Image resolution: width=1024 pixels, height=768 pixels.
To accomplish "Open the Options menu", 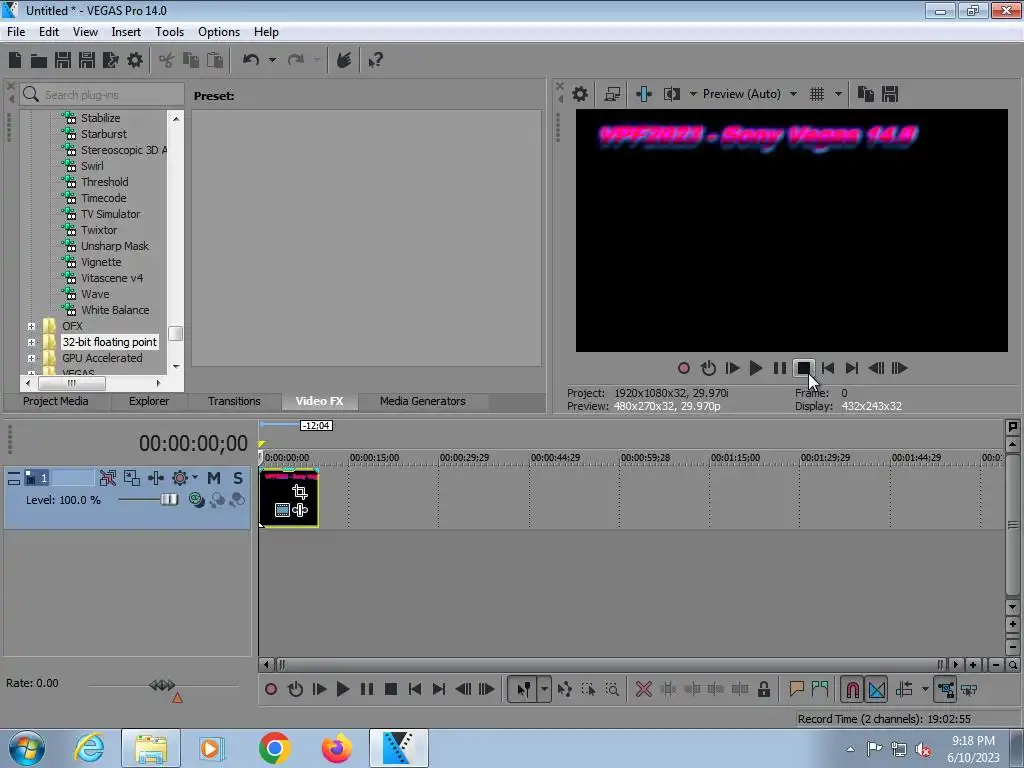I will coord(219,31).
